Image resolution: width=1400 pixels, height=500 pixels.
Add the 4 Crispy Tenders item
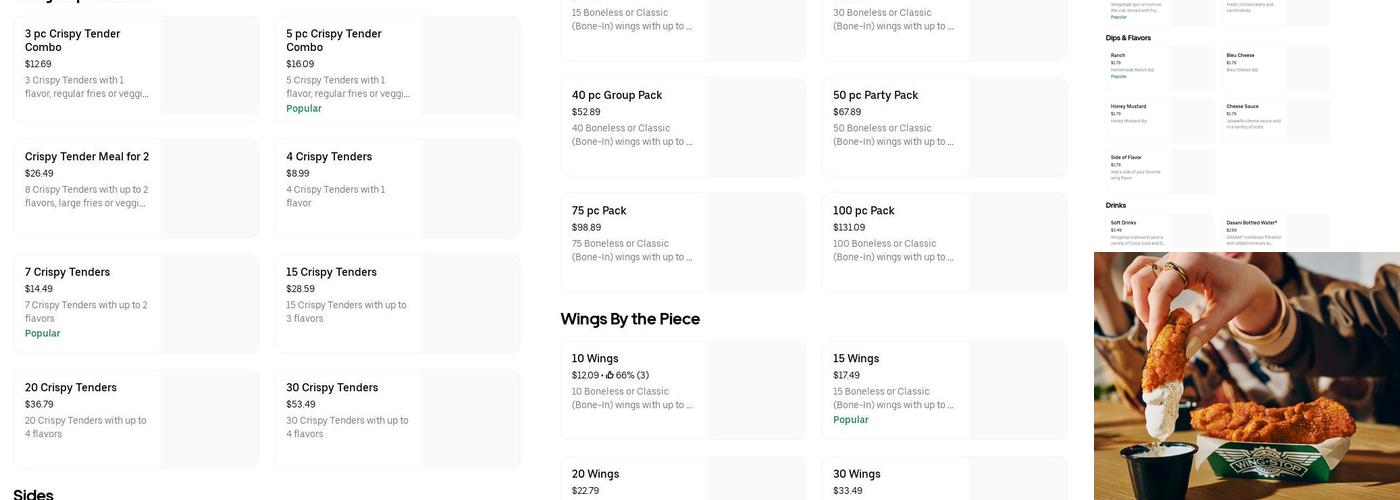[x=397, y=188]
